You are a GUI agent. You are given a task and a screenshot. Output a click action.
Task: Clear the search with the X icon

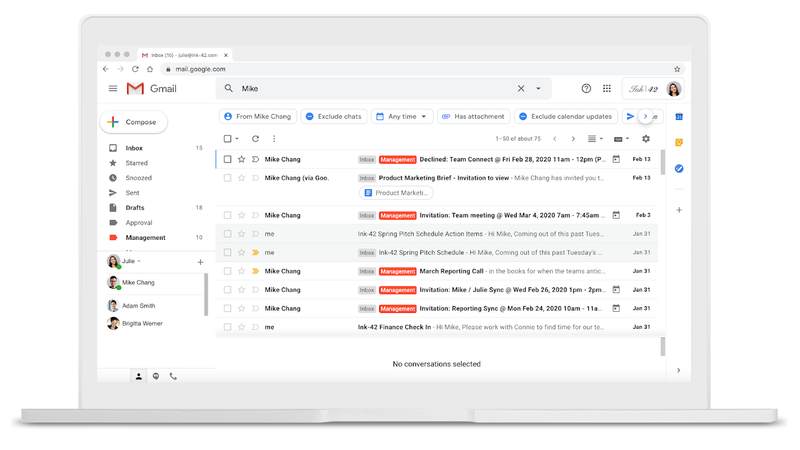(521, 88)
